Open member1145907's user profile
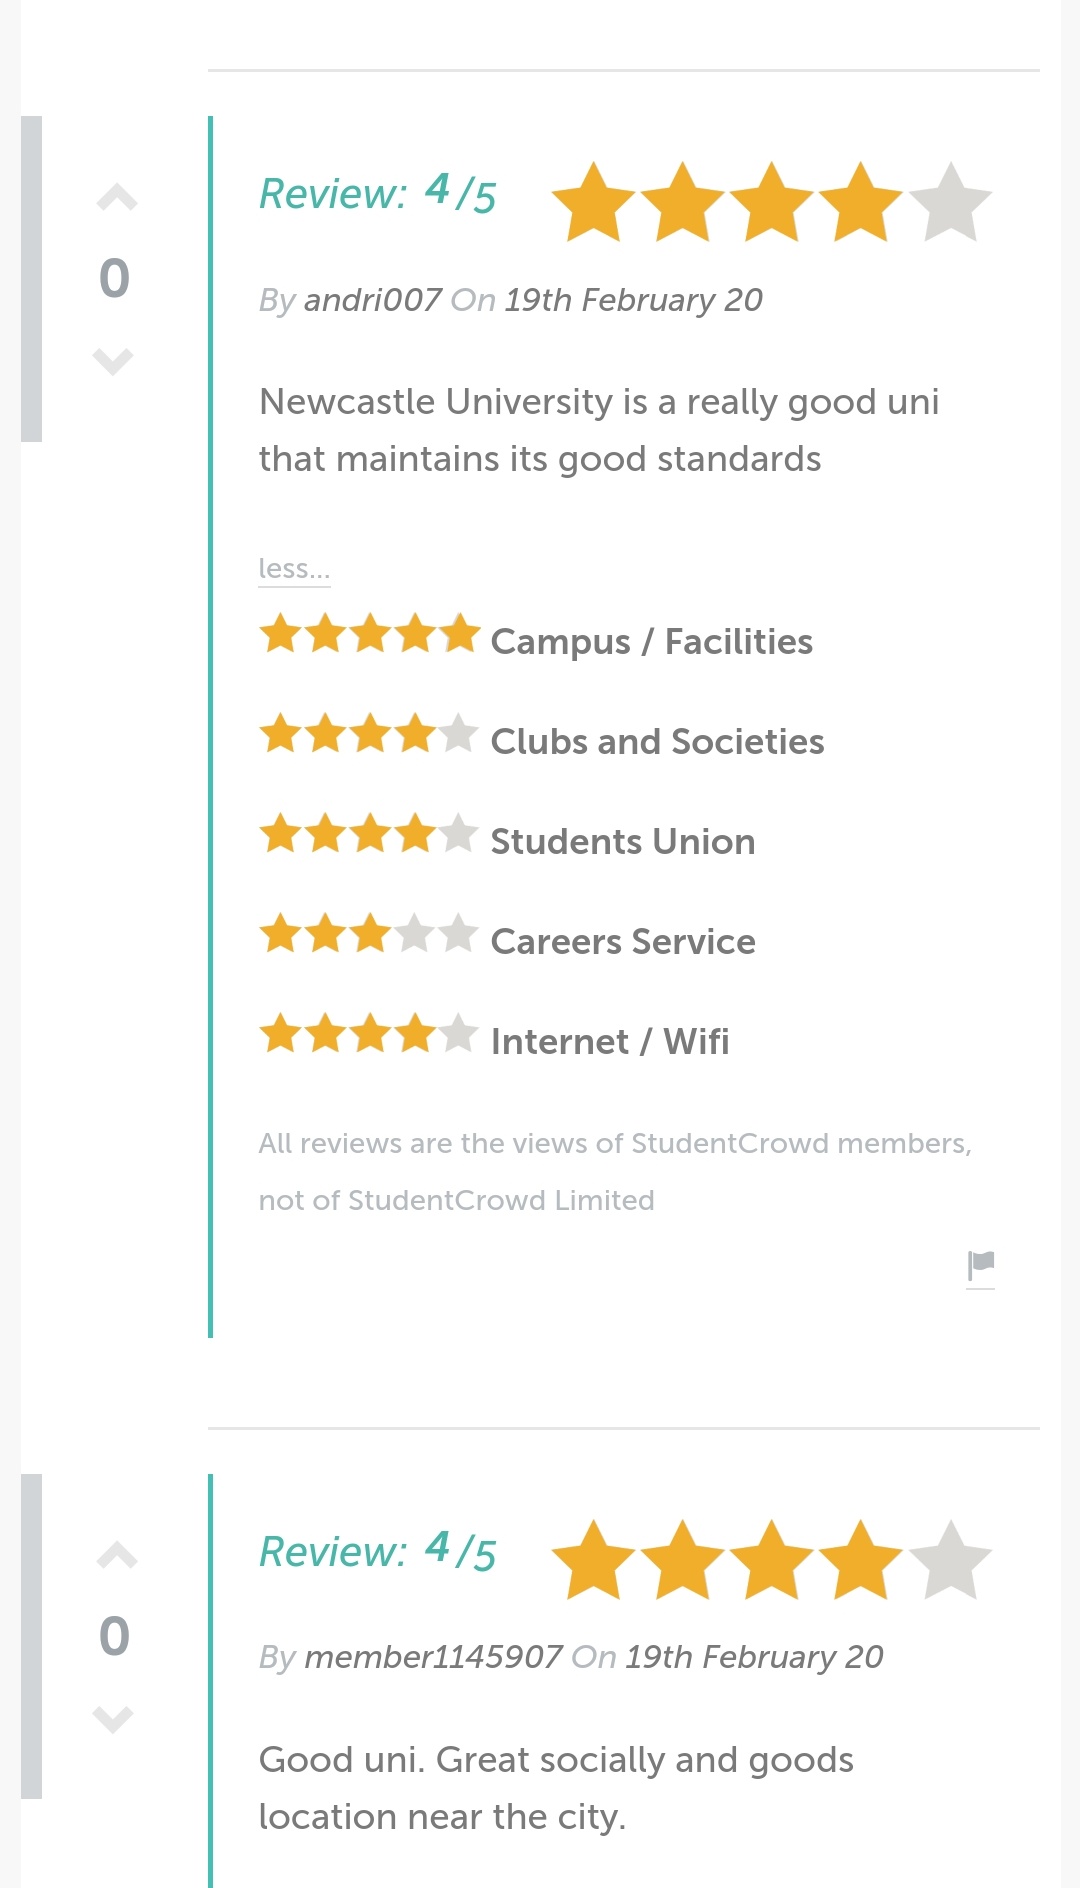 coord(433,1657)
